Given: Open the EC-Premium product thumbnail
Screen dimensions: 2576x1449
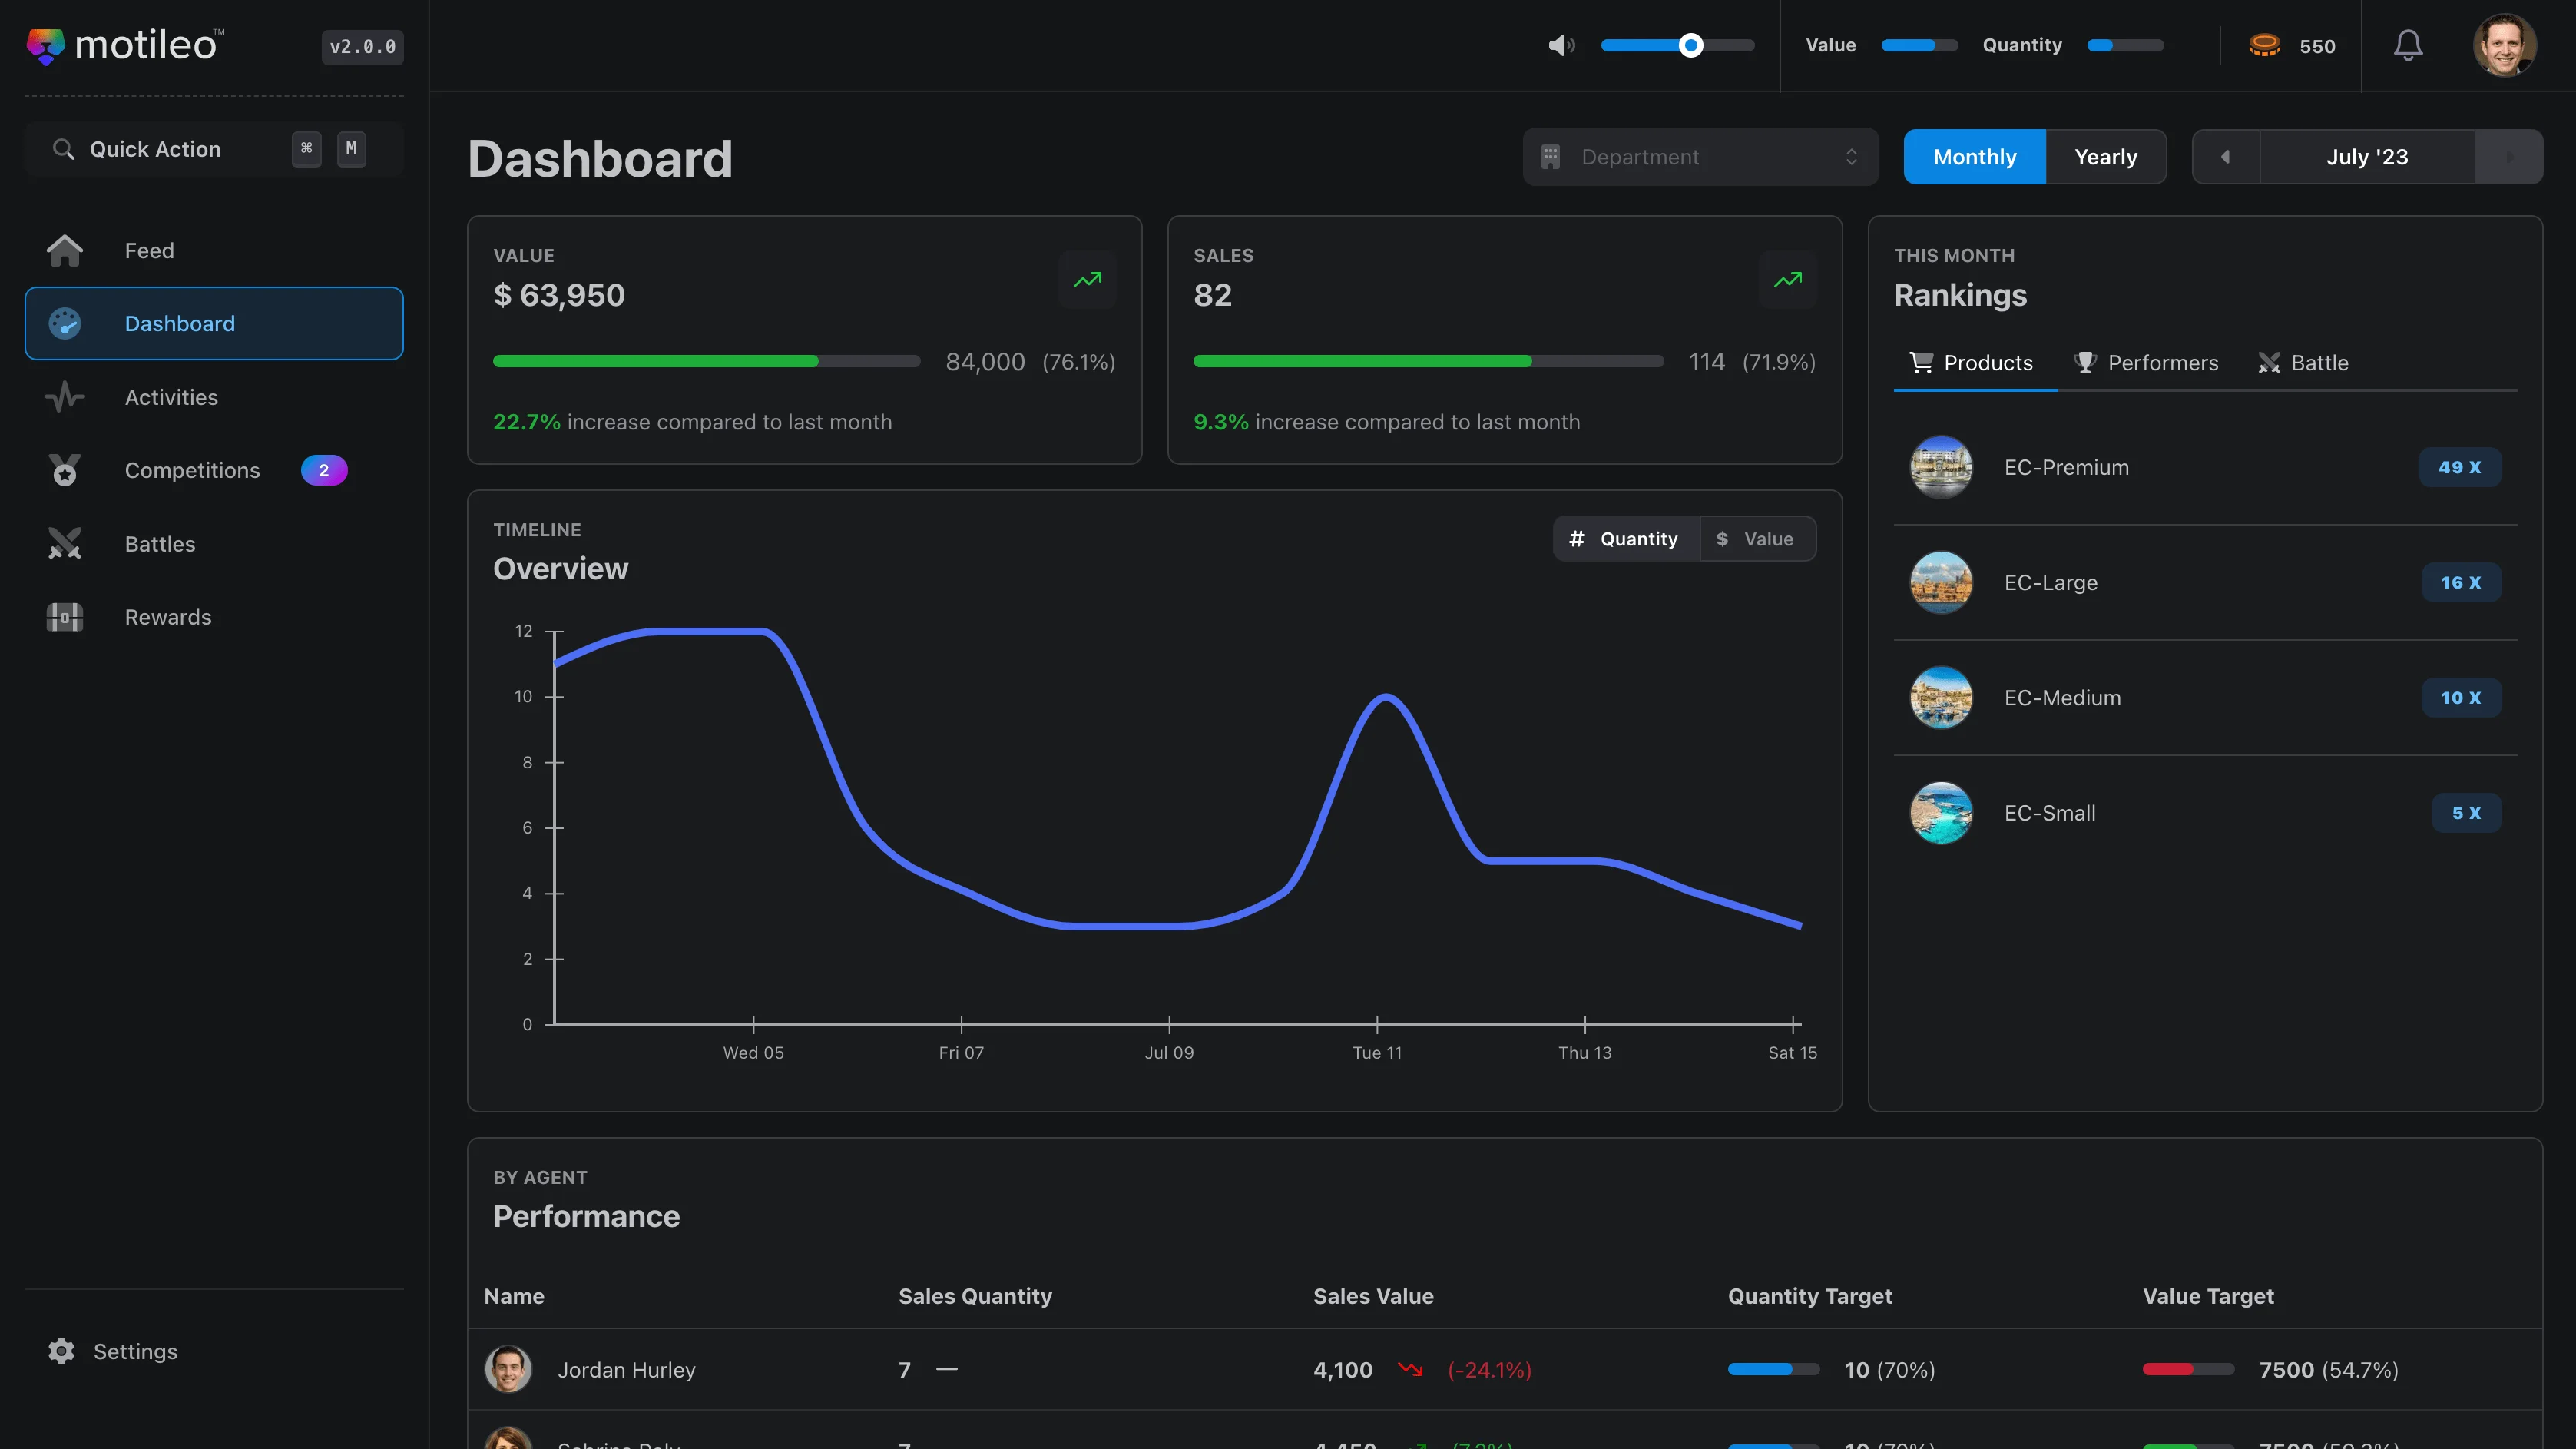Looking at the screenshot, I should click(x=1941, y=467).
